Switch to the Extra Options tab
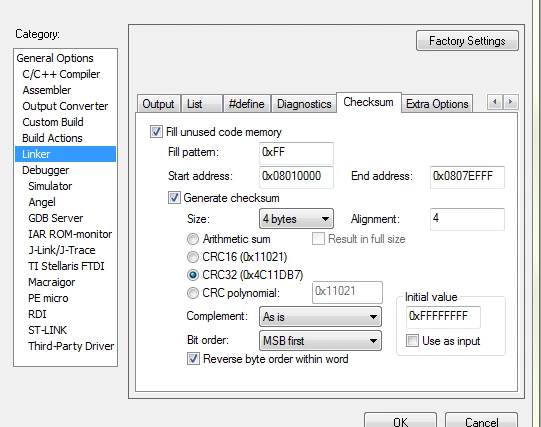Screen dimensions: 541x427 437,104
